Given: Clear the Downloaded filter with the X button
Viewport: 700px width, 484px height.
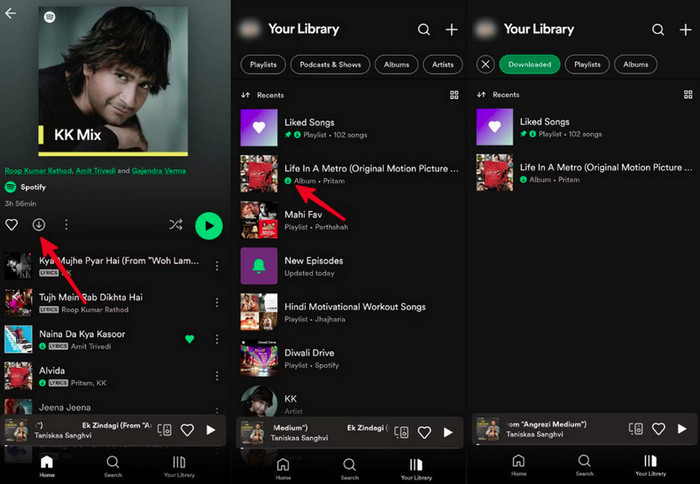Looking at the screenshot, I should point(485,64).
